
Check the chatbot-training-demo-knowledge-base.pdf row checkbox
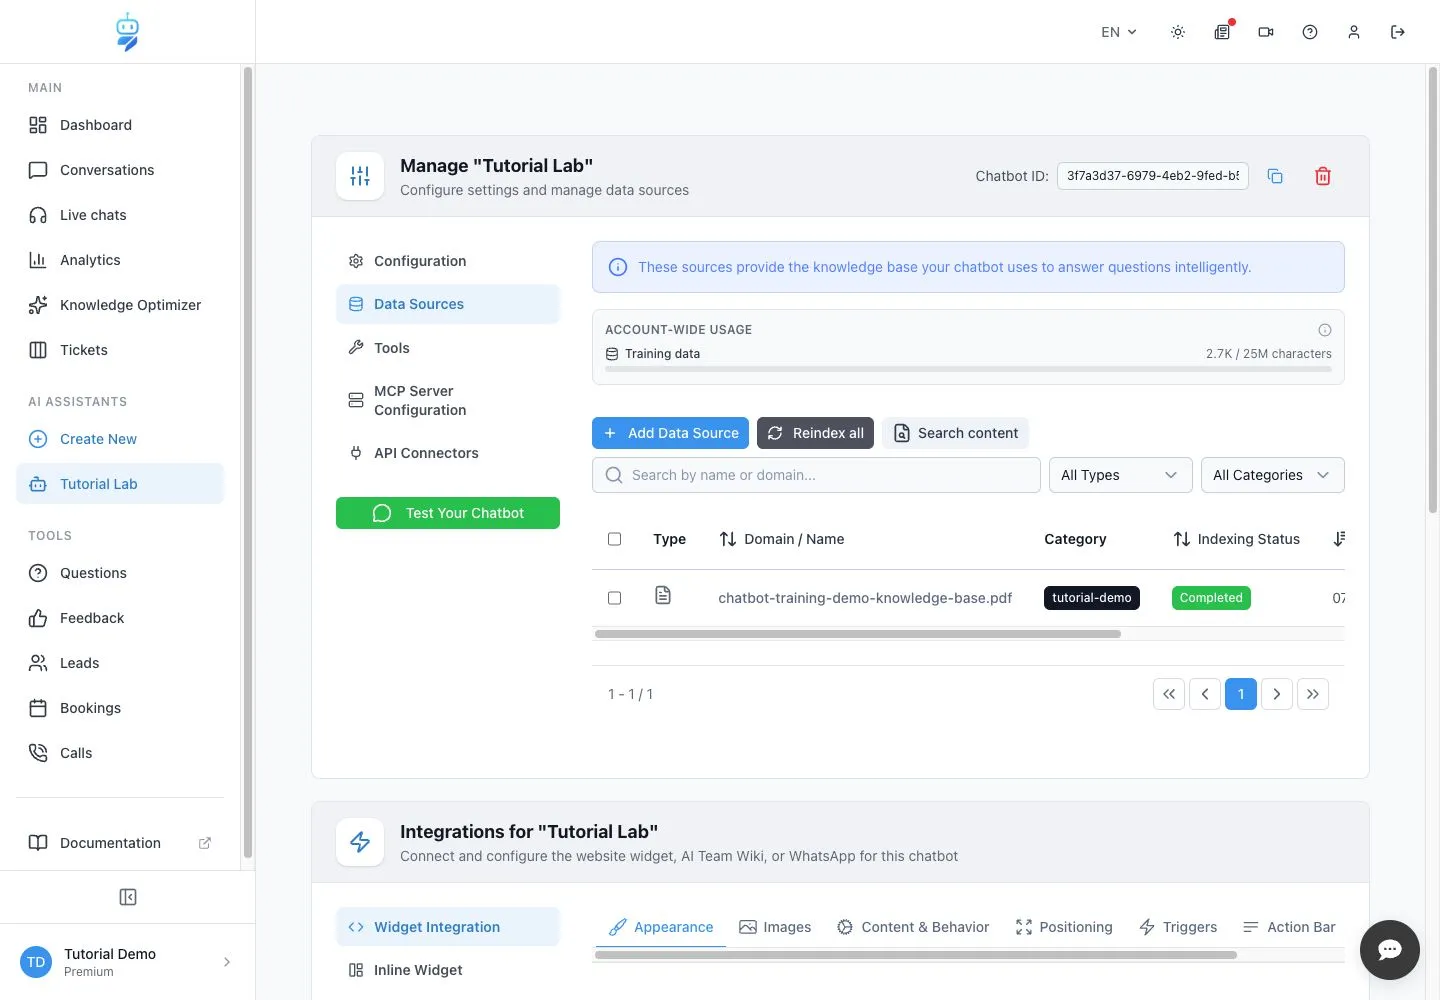[x=615, y=598]
